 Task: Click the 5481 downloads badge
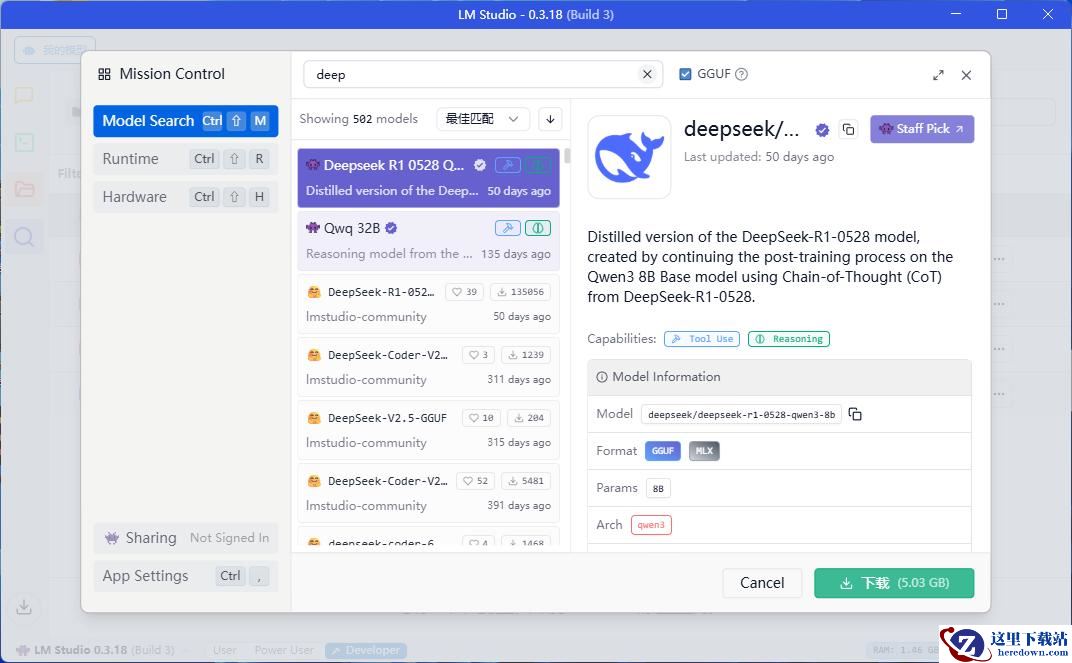[526, 481]
